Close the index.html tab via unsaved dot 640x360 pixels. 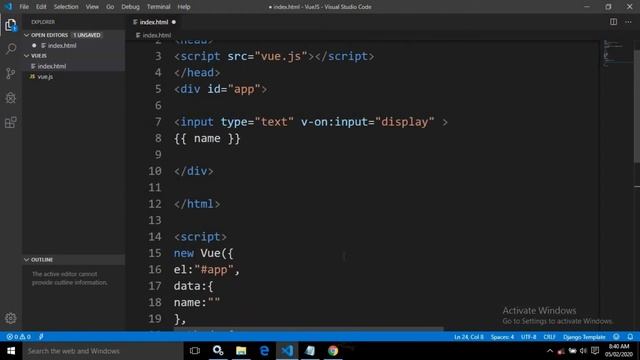(174, 22)
